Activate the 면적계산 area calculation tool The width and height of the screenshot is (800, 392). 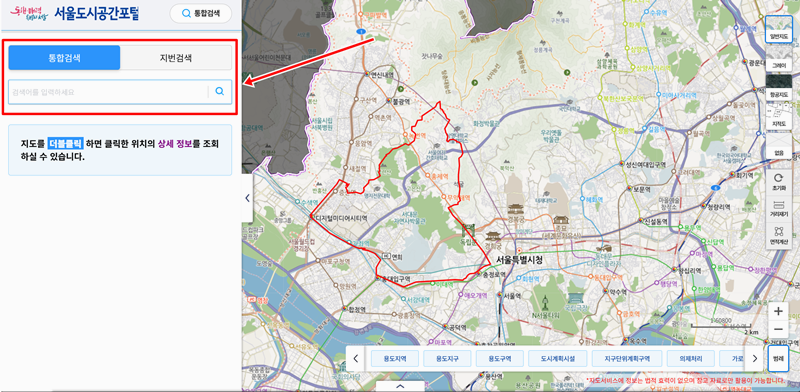coord(779,235)
